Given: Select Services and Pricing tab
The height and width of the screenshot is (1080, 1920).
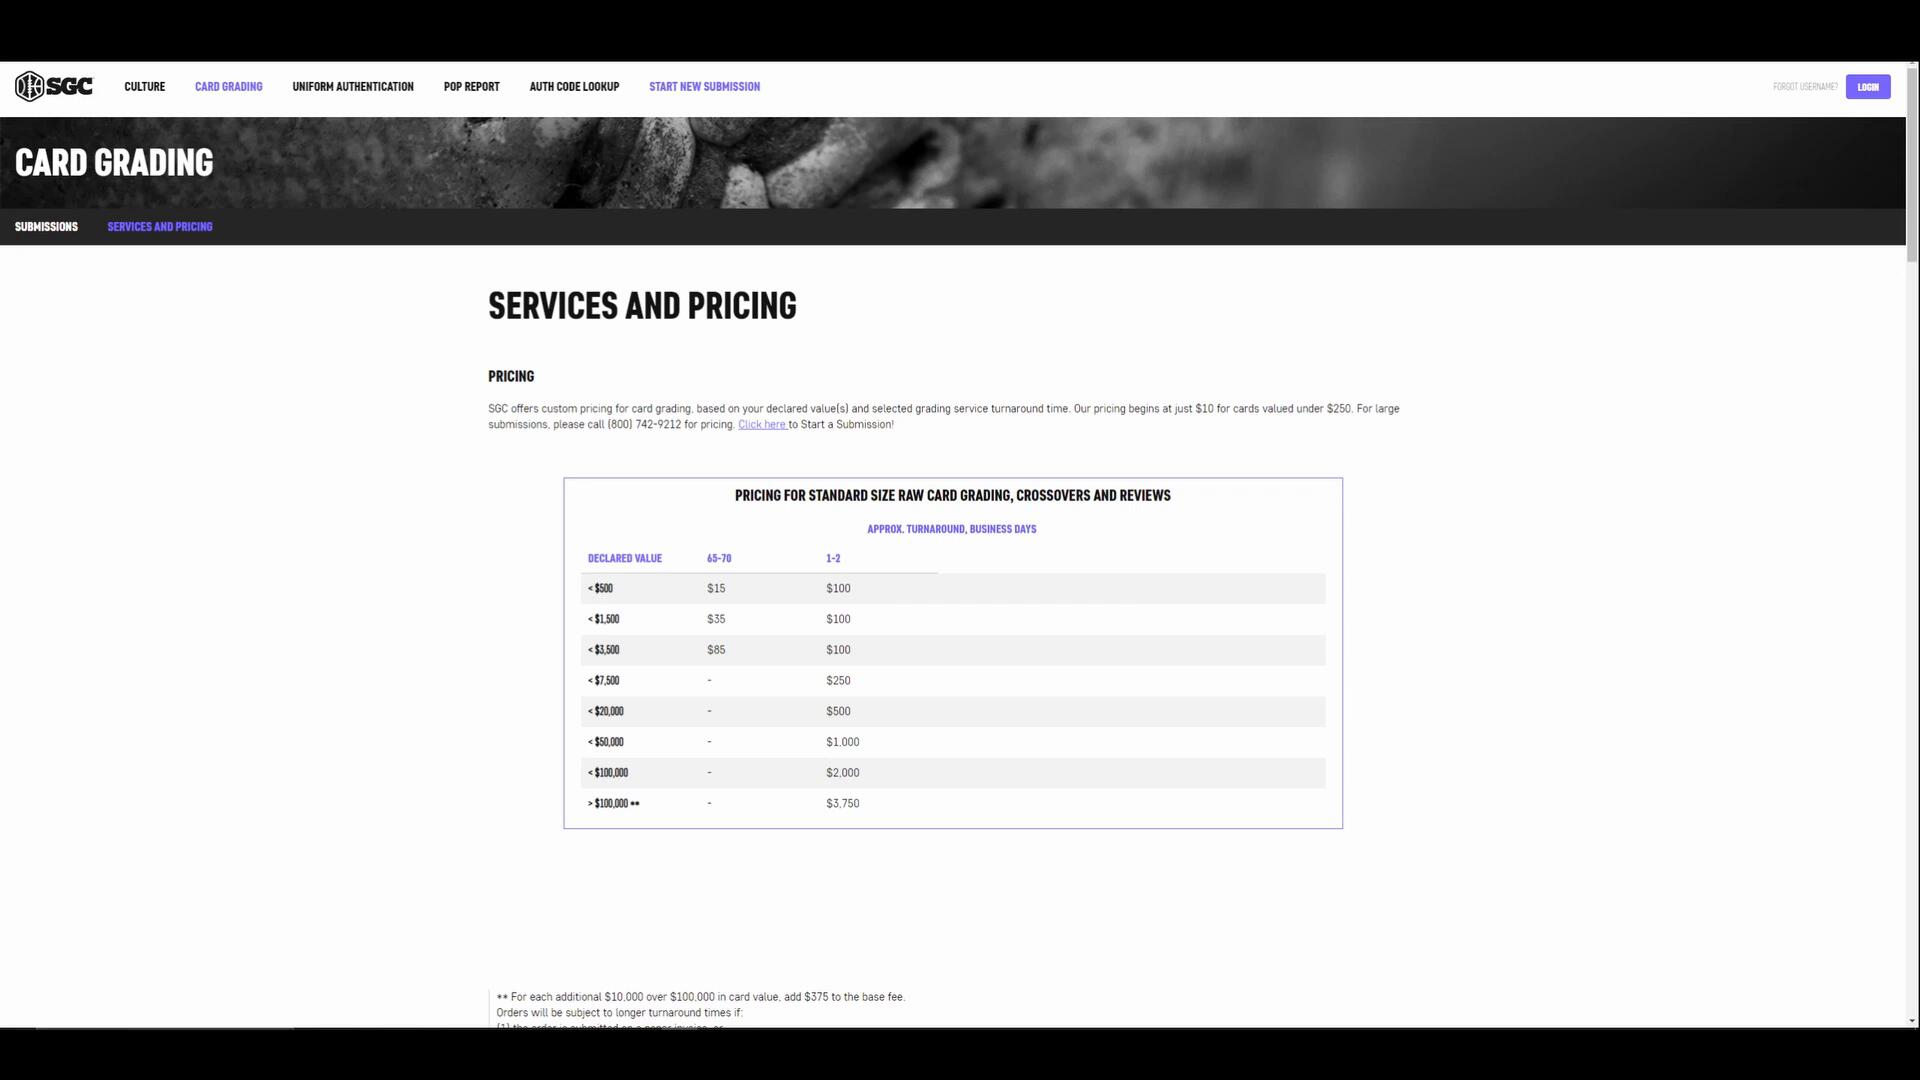Looking at the screenshot, I should [160, 227].
